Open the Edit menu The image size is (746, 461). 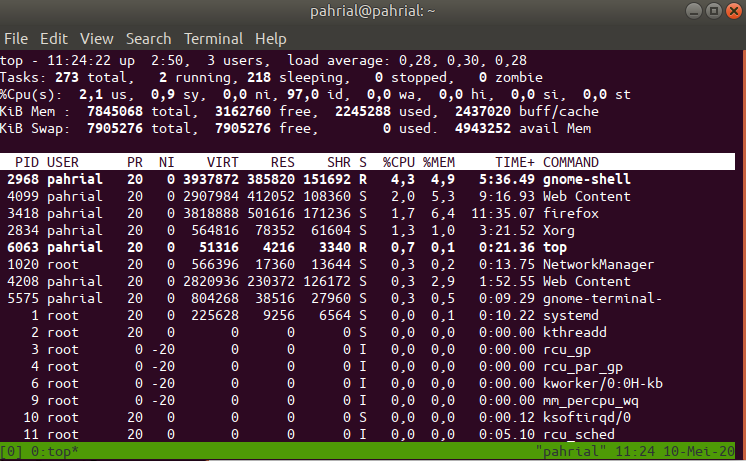coord(54,39)
